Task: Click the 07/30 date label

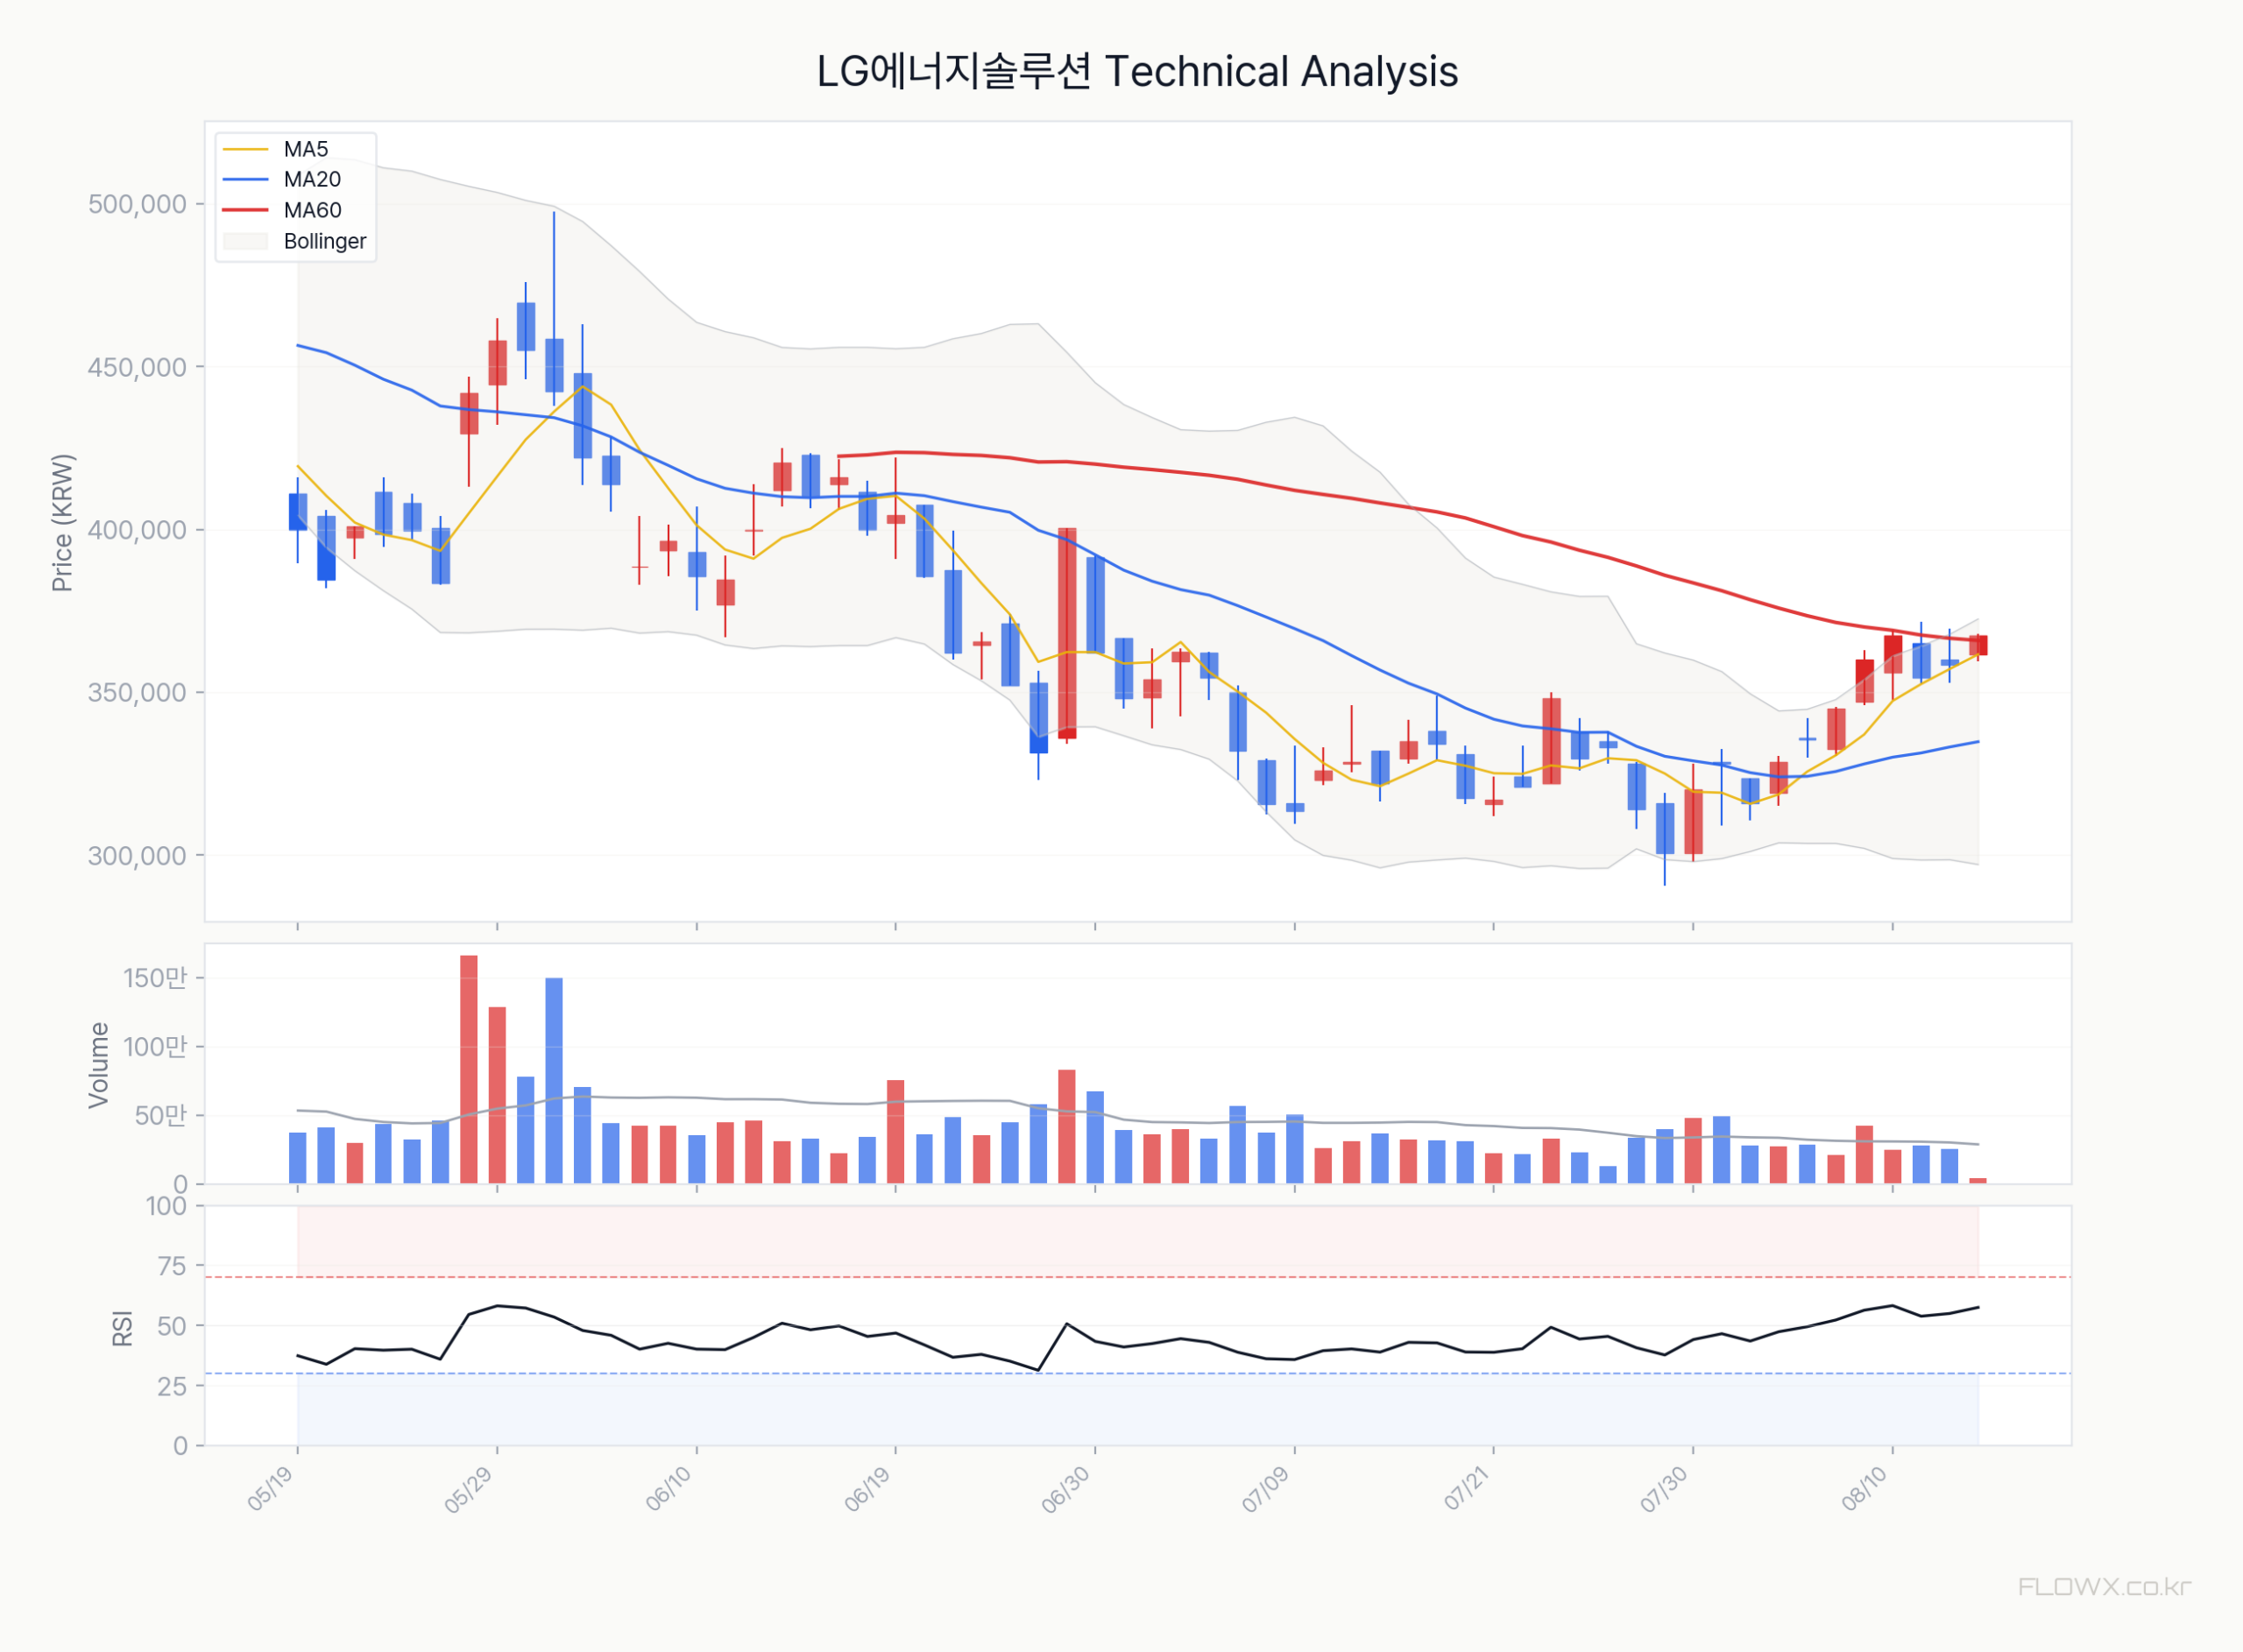Action: pyautogui.click(x=1665, y=1489)
